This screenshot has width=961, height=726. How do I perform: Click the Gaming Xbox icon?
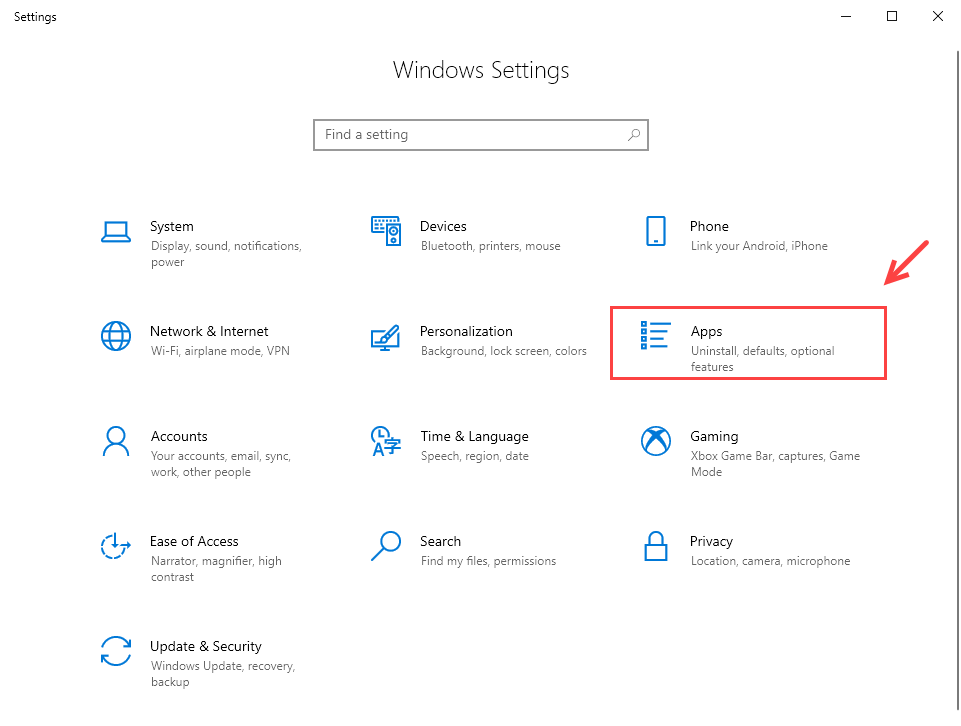656,441
